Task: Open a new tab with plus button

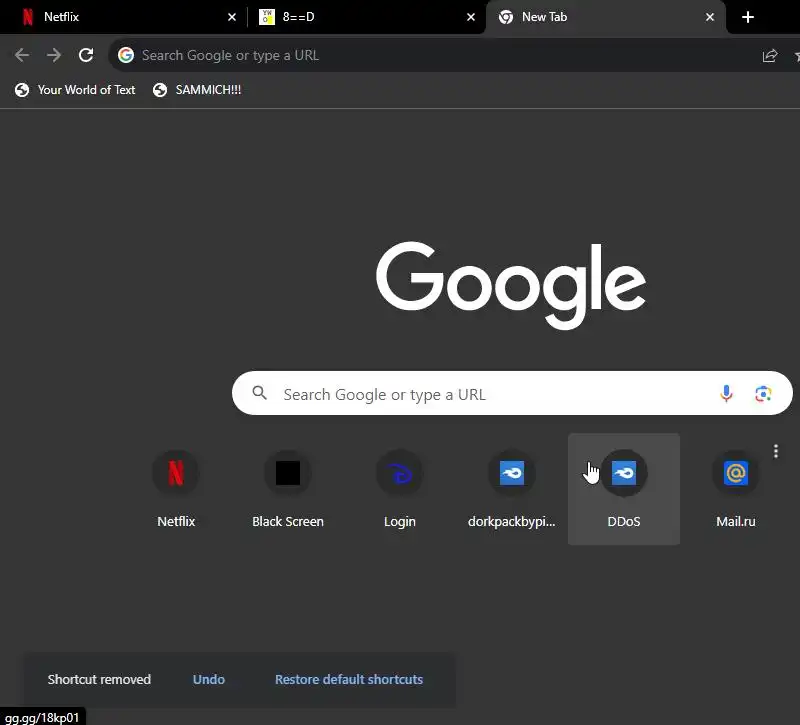Action: [x=747, y=17]
